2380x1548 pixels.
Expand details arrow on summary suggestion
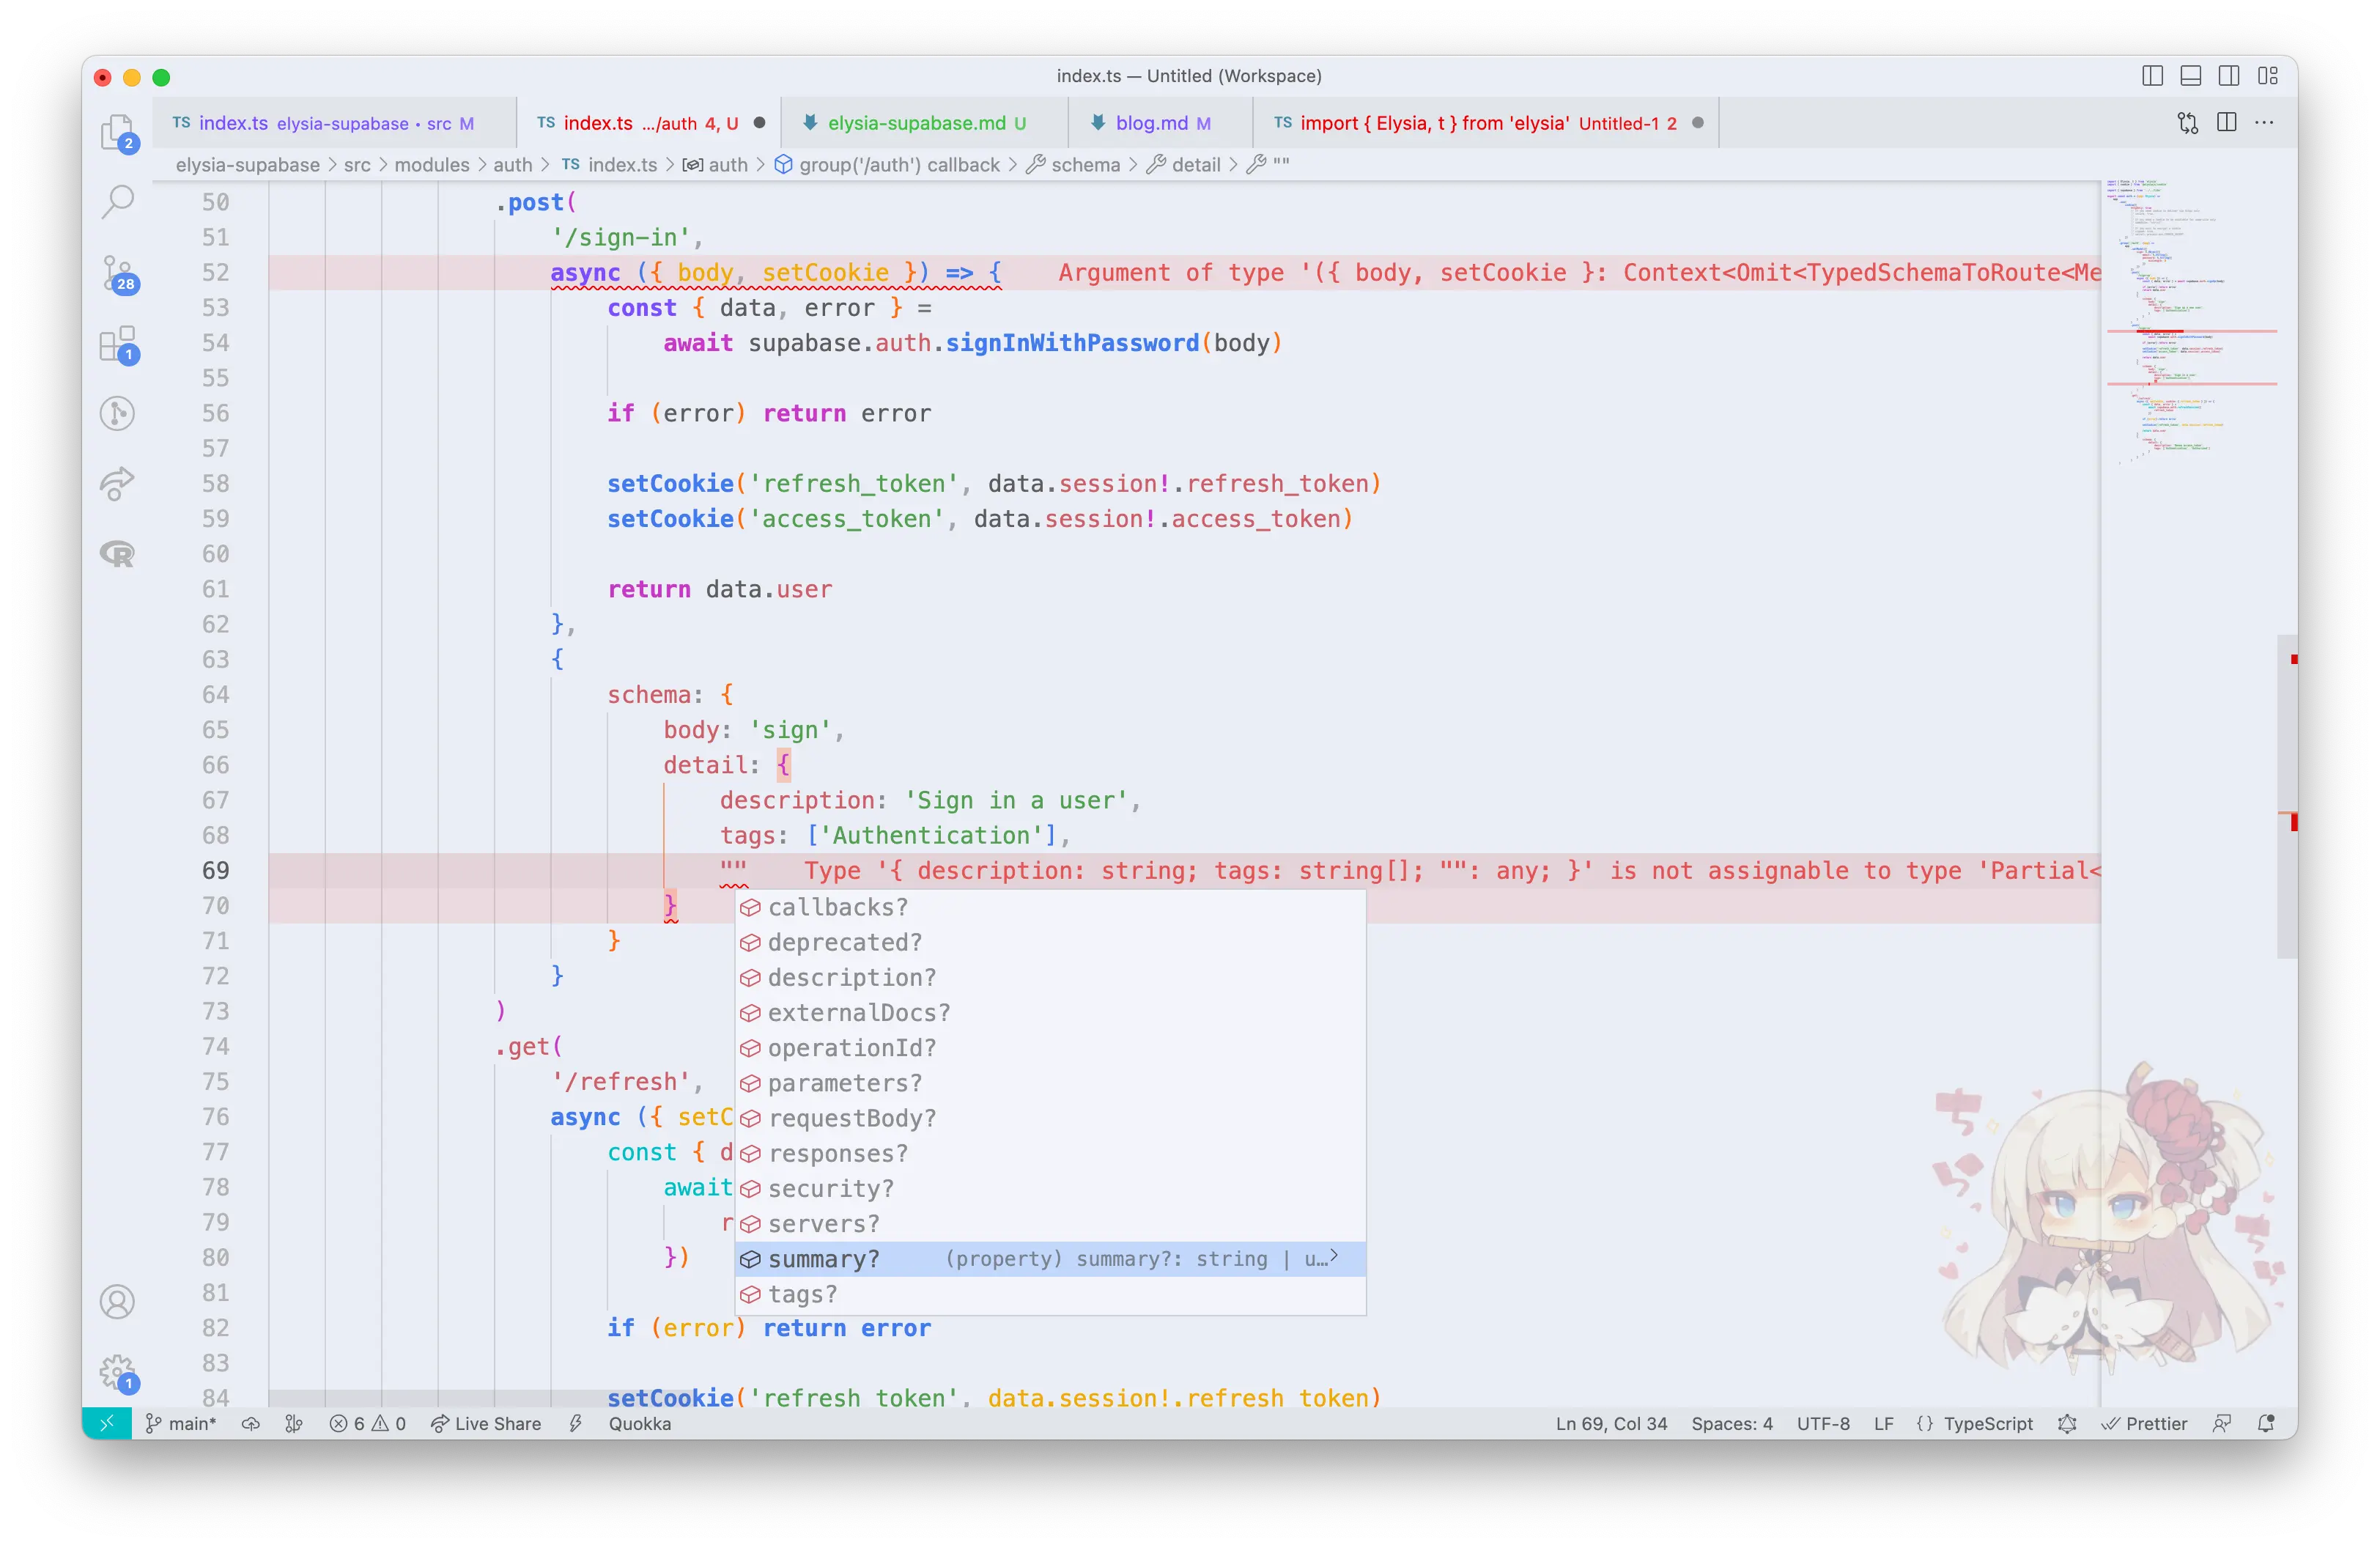point(1334,1256)
